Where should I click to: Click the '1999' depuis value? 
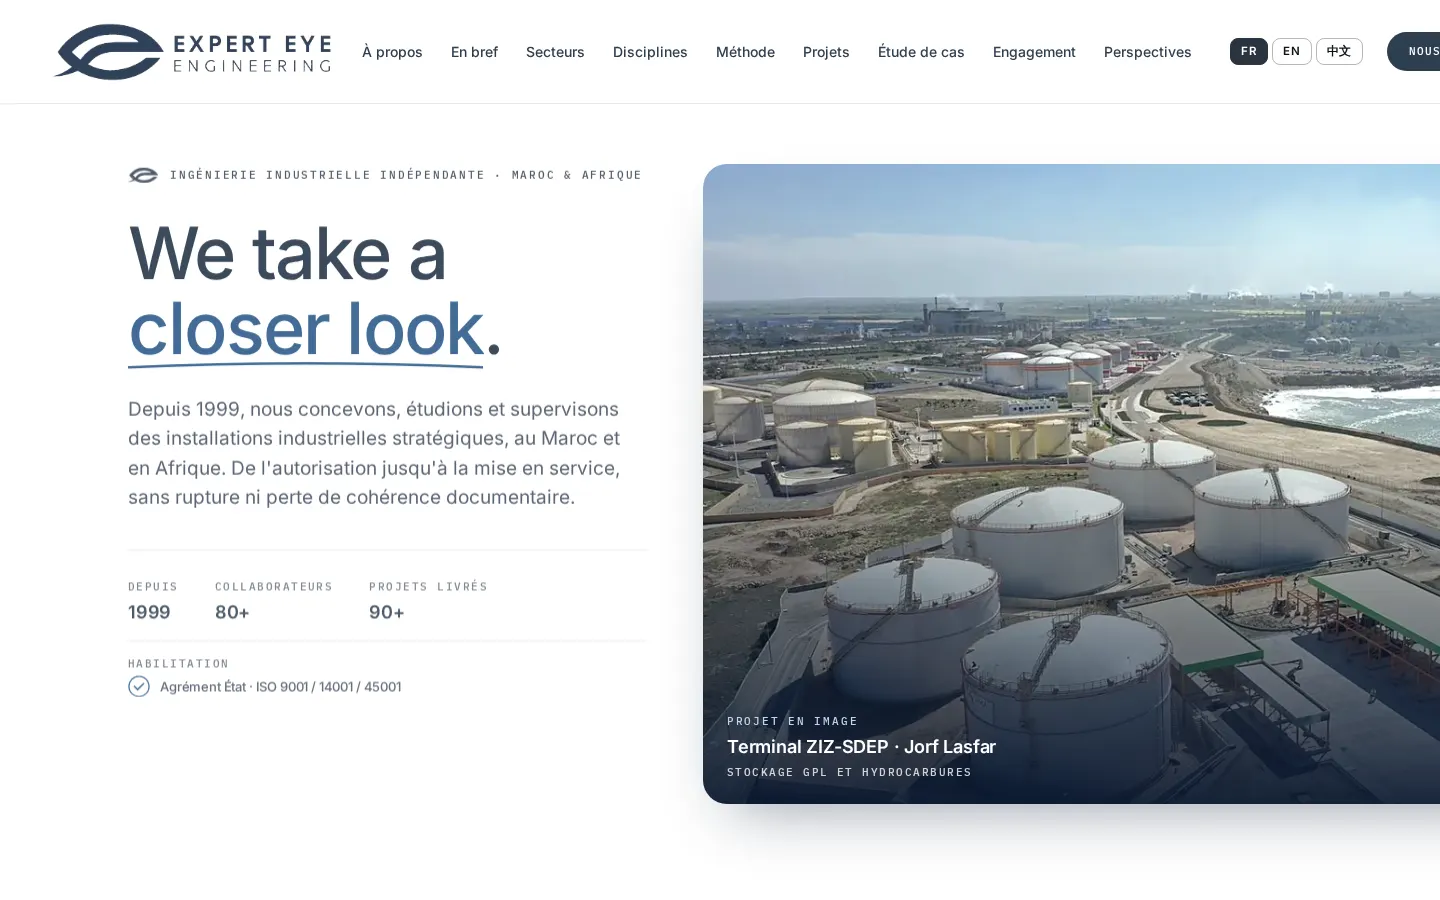(149, 612)
